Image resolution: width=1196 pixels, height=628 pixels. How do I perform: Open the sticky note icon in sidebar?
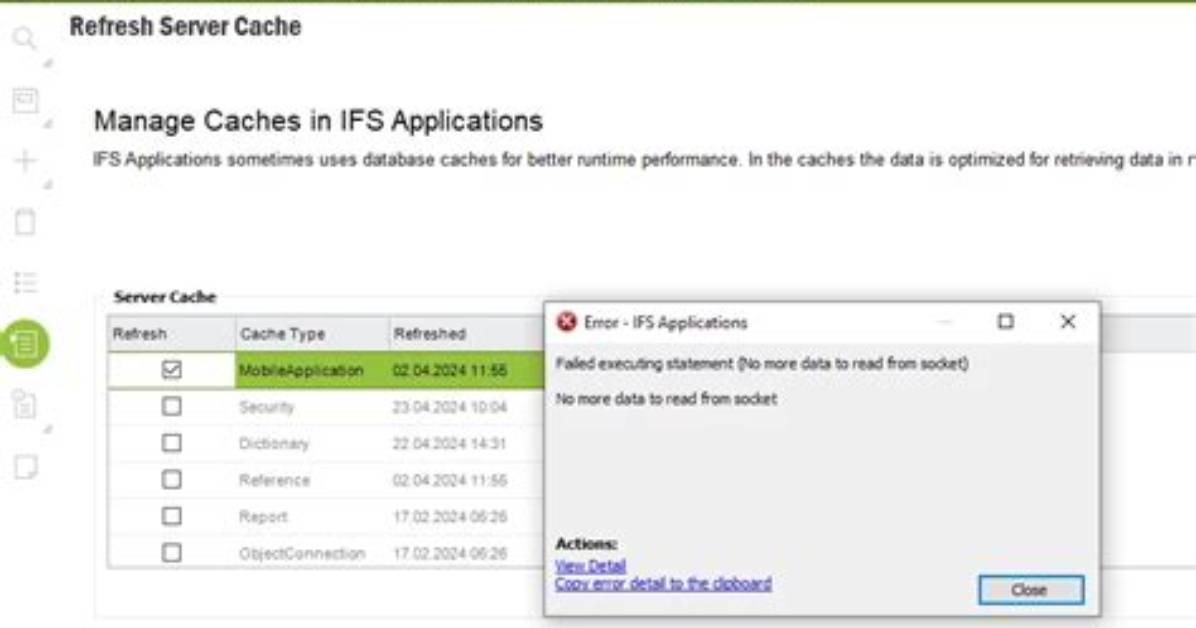tap(25, 466)
